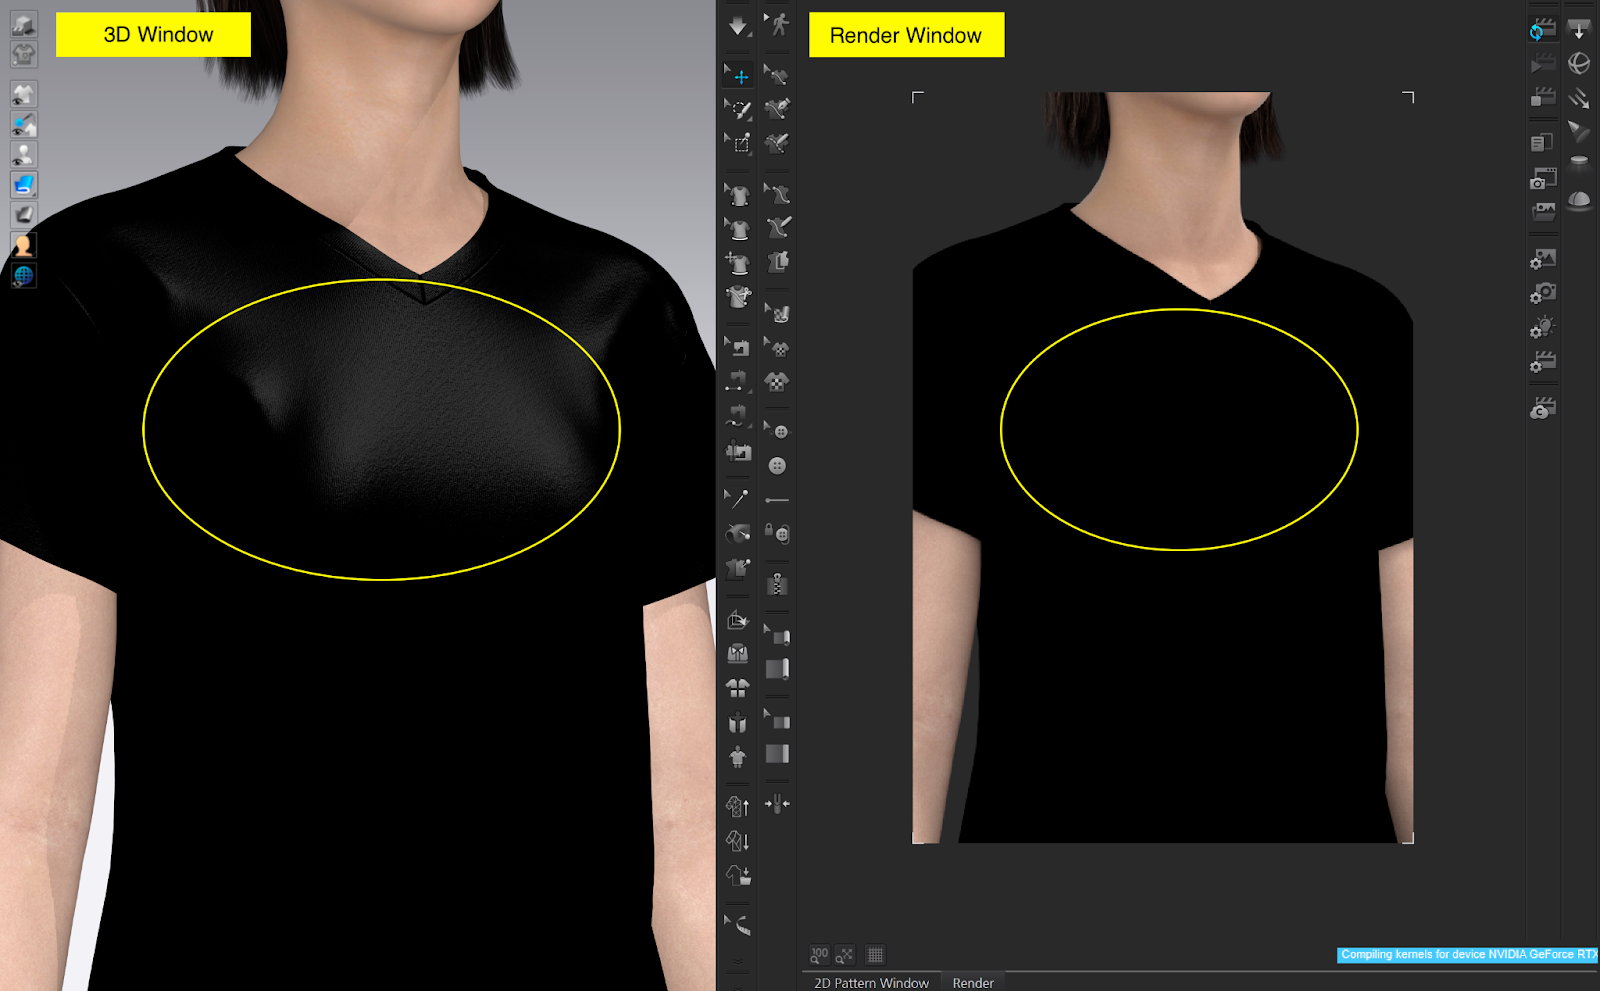
Task: Open camera properties gear icon
Action: coord(1542,293)
